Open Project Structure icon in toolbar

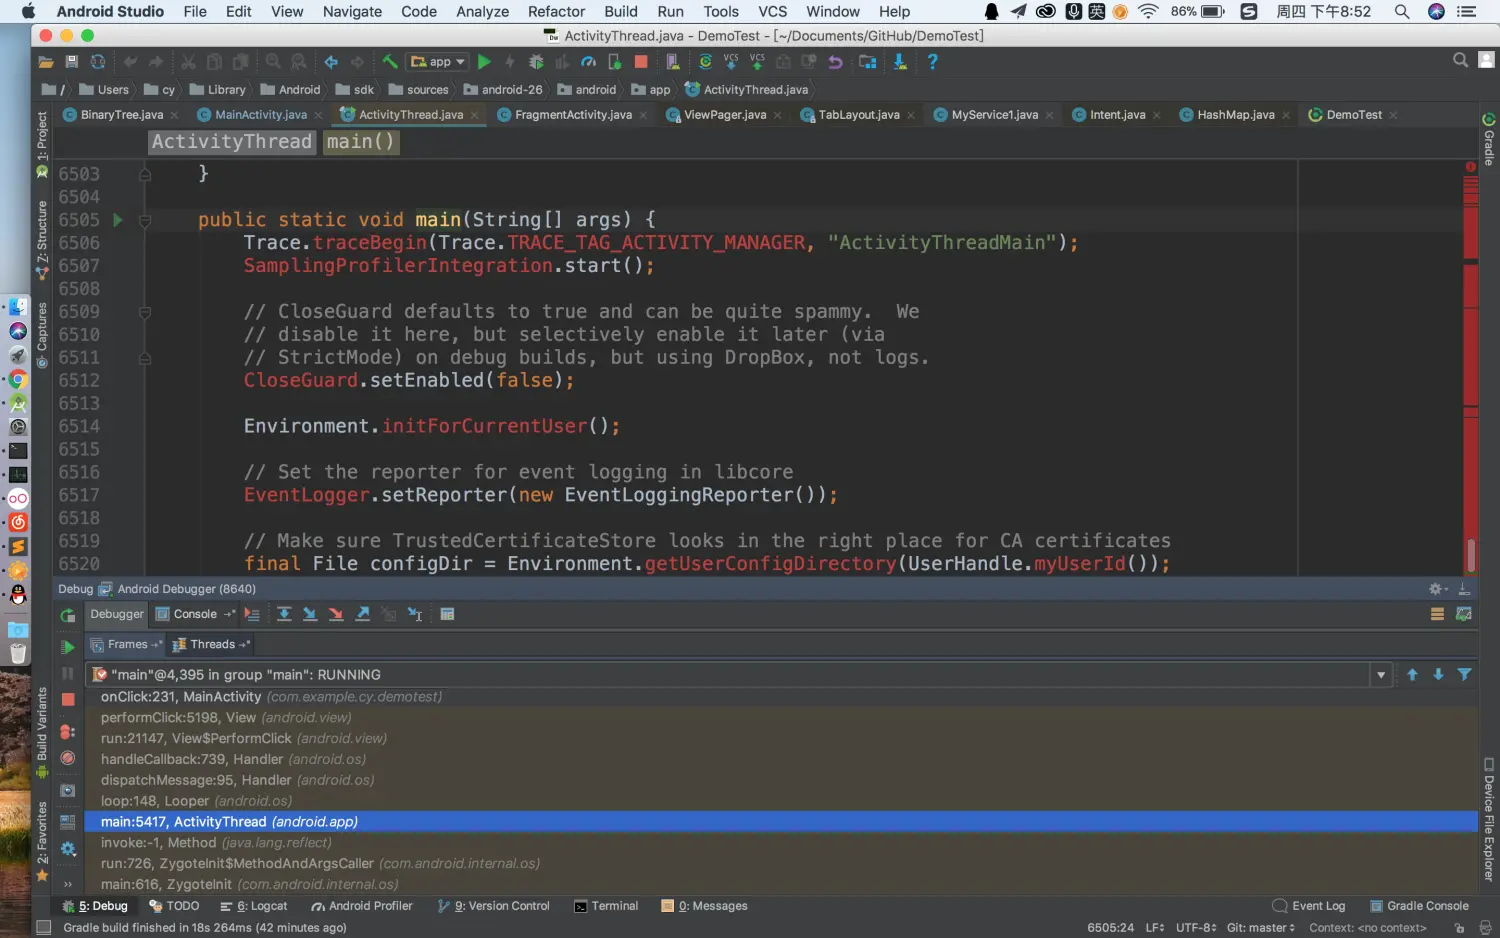click(868, 62)
